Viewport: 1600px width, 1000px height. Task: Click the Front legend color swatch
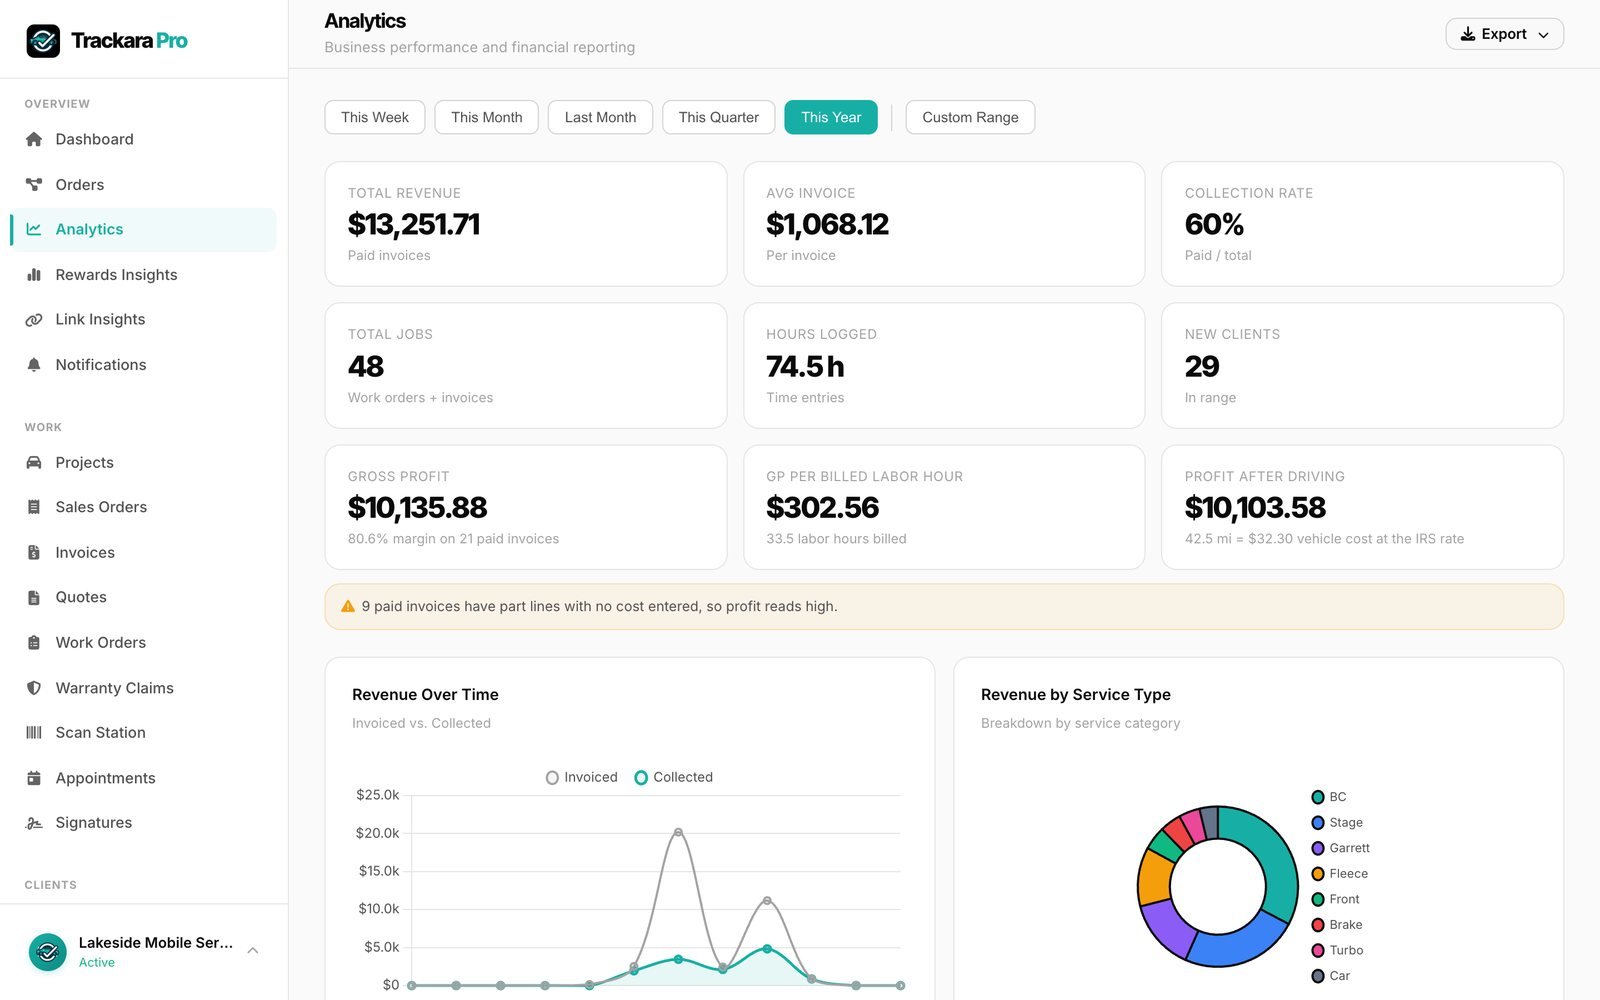click(x=1318, y=899)
